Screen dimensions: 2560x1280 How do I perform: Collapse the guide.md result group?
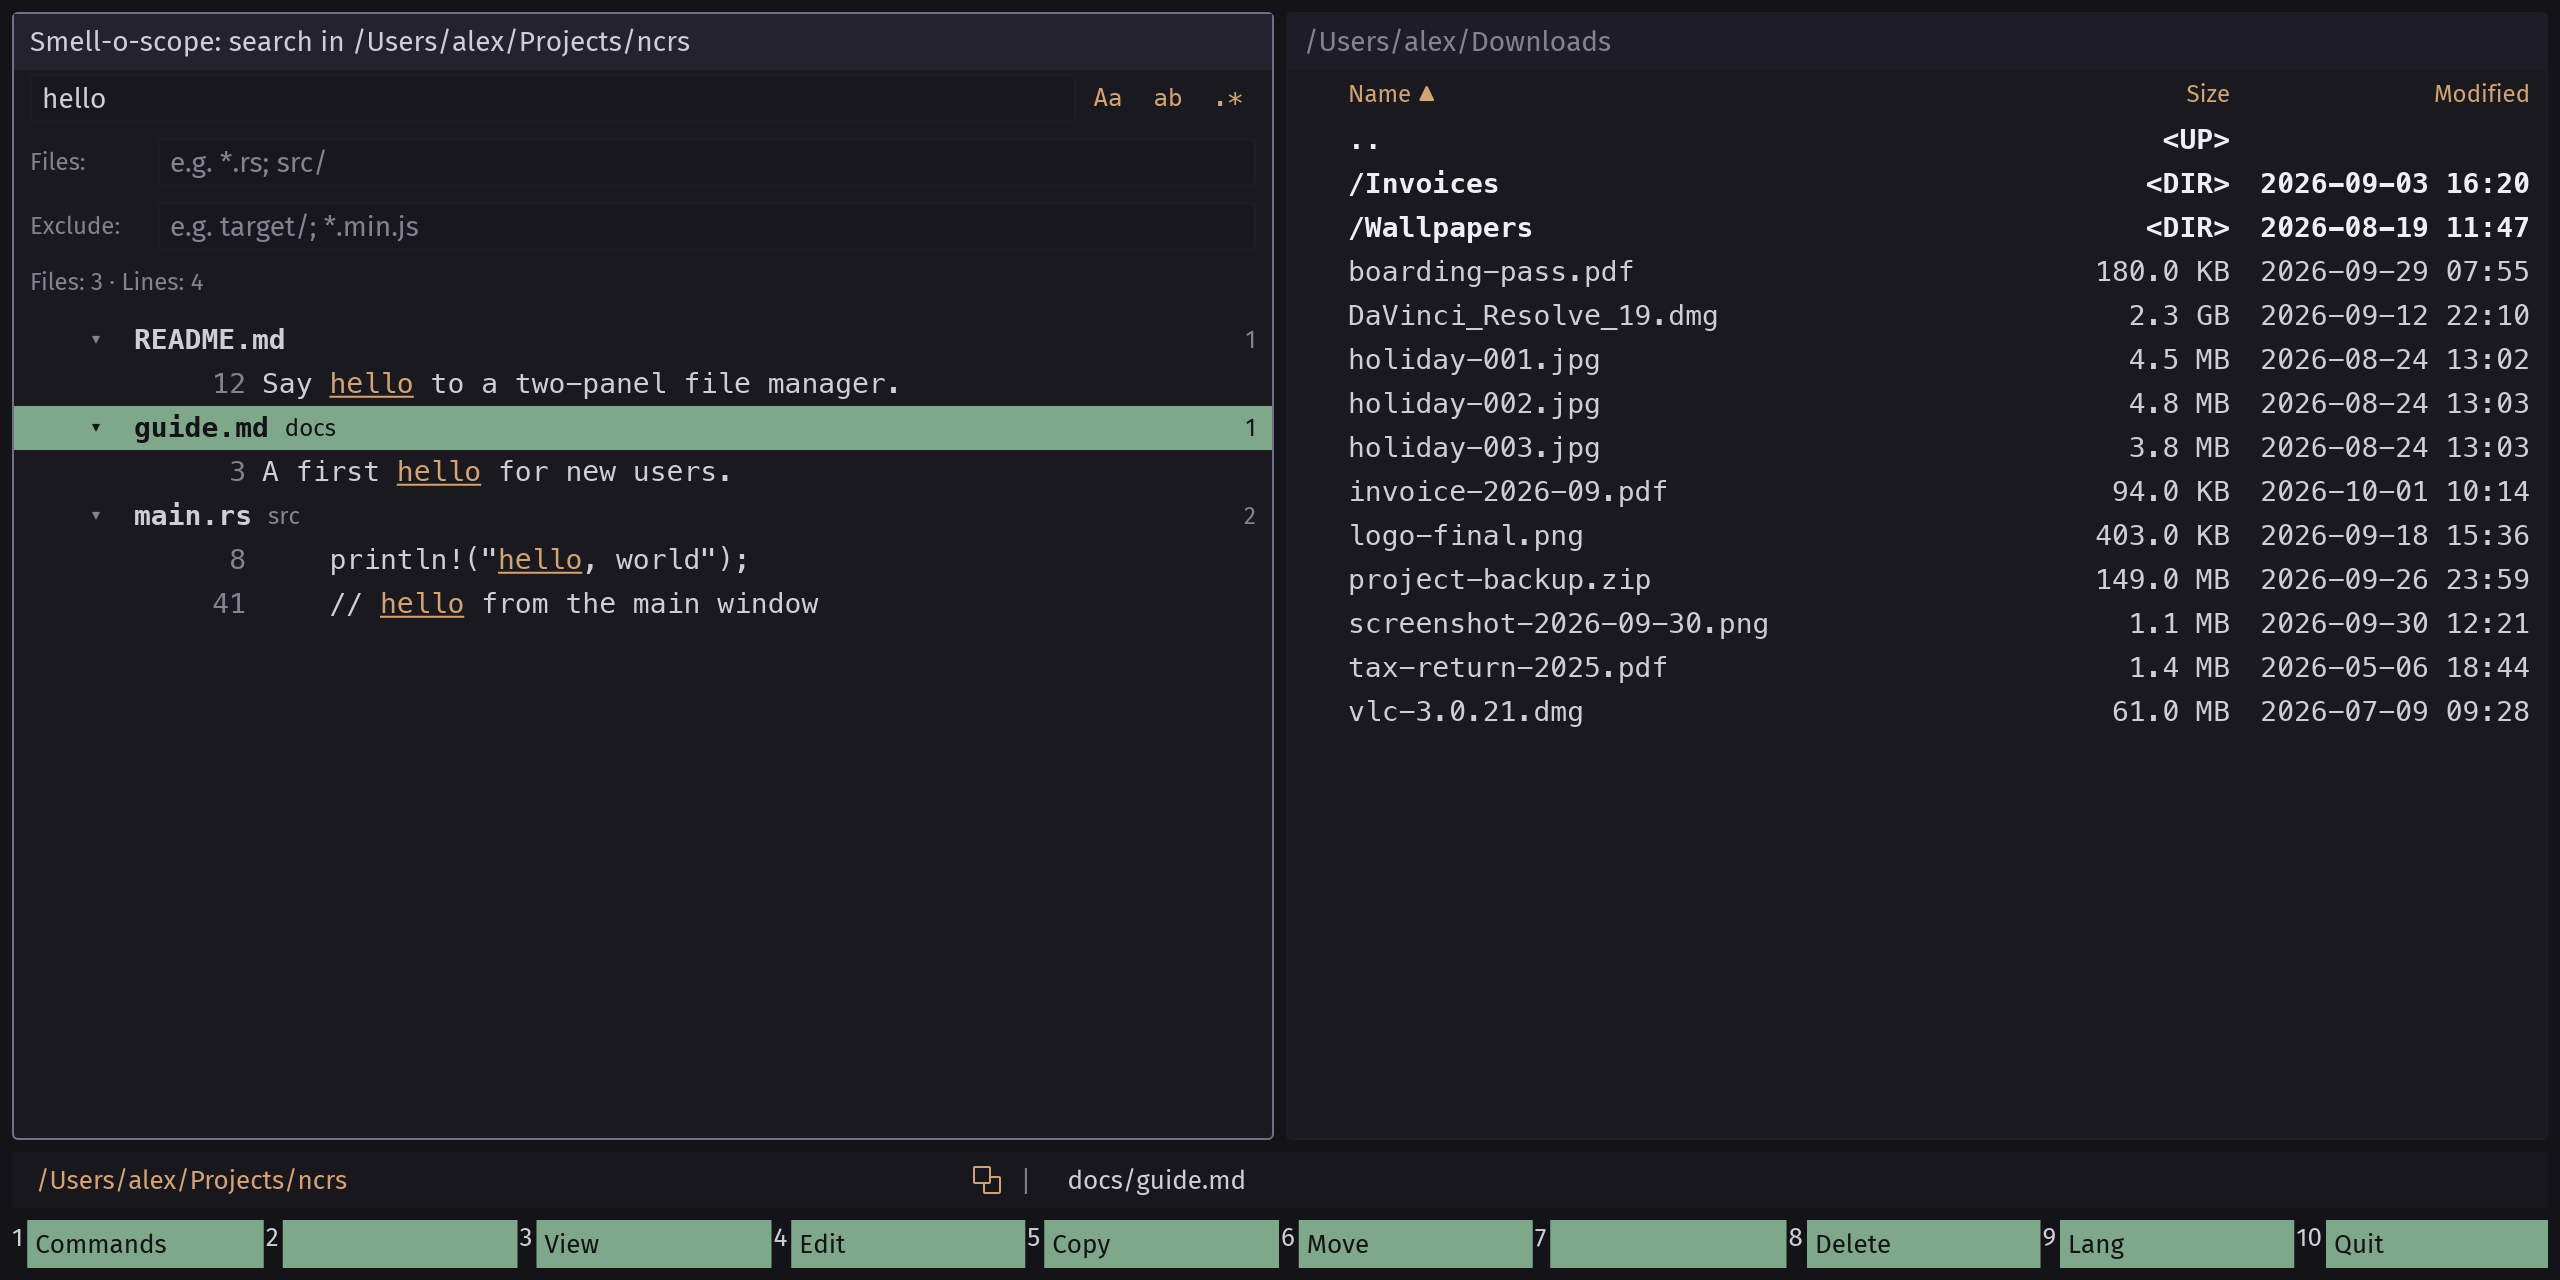pyautogui.click(x=96, y=428)
